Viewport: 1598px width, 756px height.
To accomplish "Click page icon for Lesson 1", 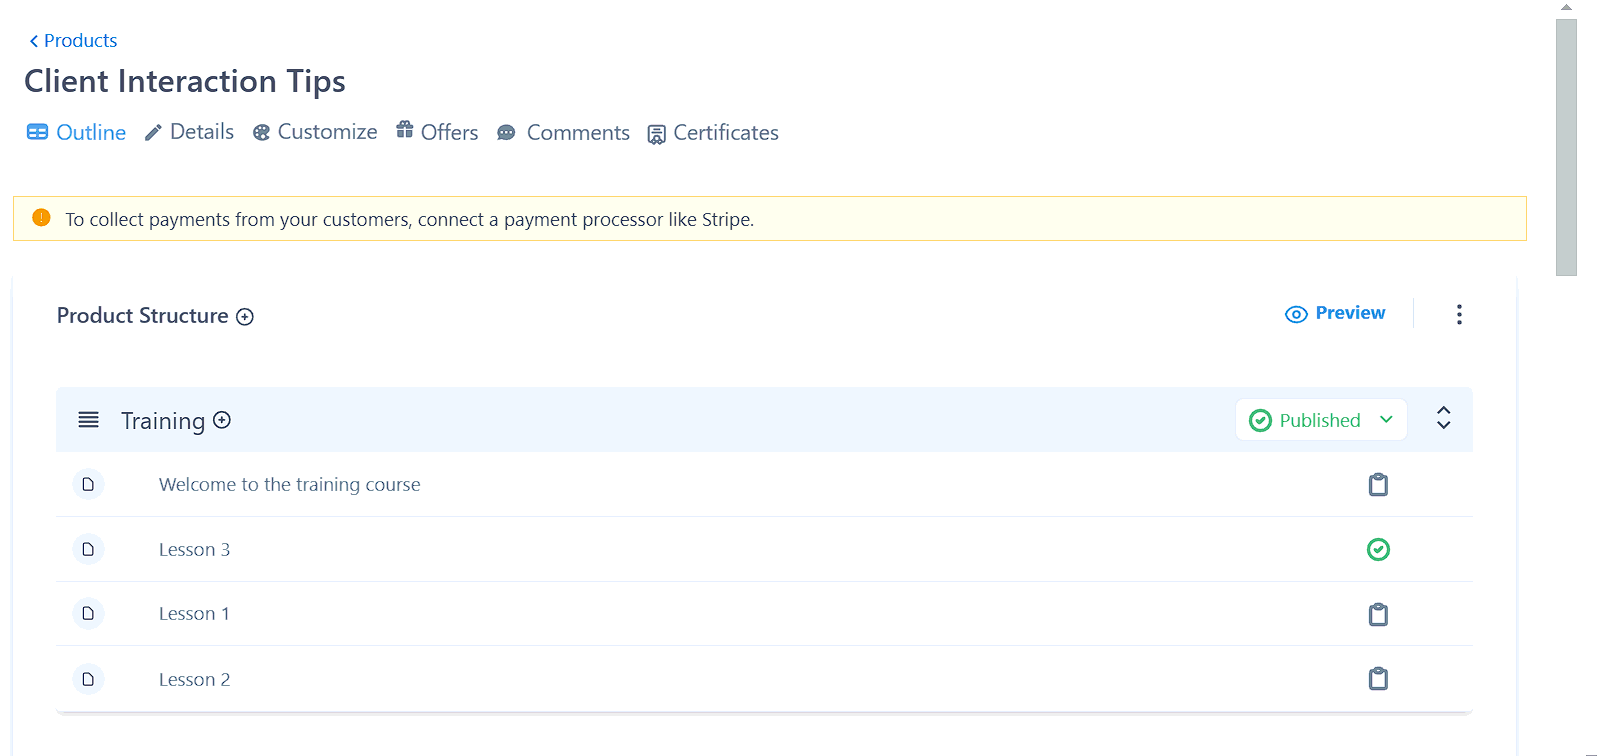I will (88, 613).
